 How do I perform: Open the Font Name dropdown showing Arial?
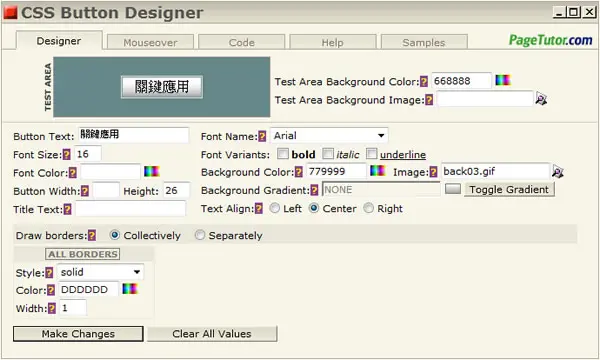click(329, 135)
